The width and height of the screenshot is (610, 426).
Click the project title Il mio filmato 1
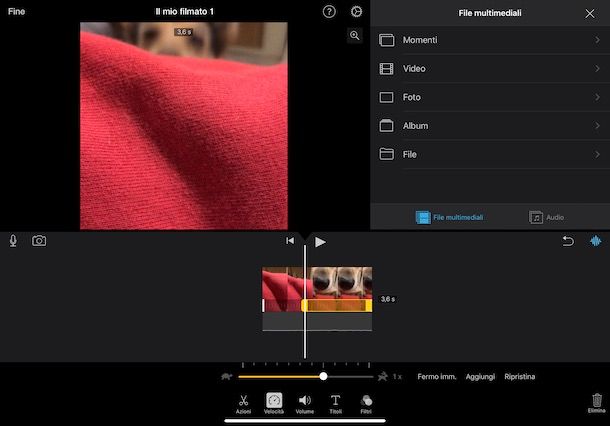pos(184,12)
